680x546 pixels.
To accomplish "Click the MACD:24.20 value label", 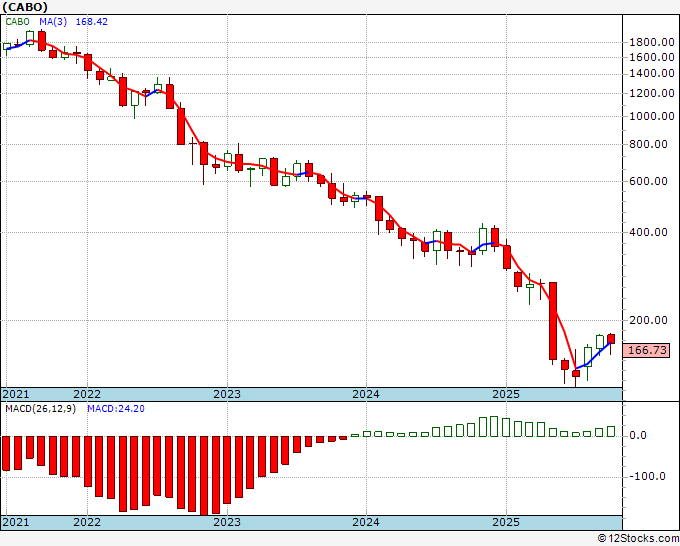I will coord(116,409).
